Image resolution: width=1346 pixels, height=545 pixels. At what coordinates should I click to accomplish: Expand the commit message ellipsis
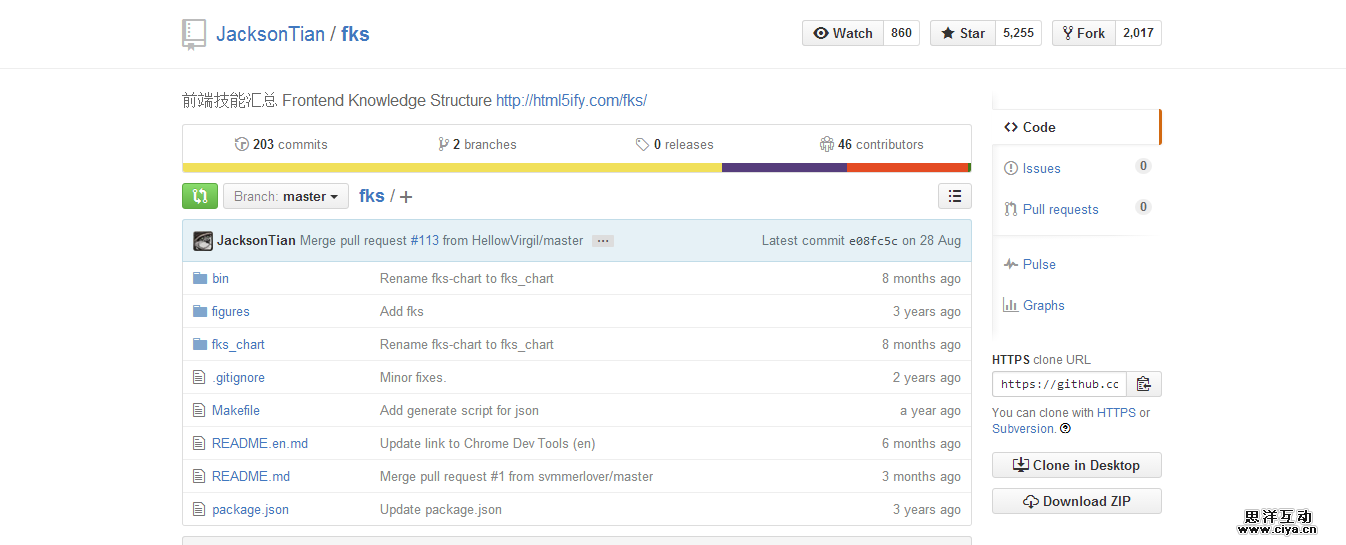point(602,241)
